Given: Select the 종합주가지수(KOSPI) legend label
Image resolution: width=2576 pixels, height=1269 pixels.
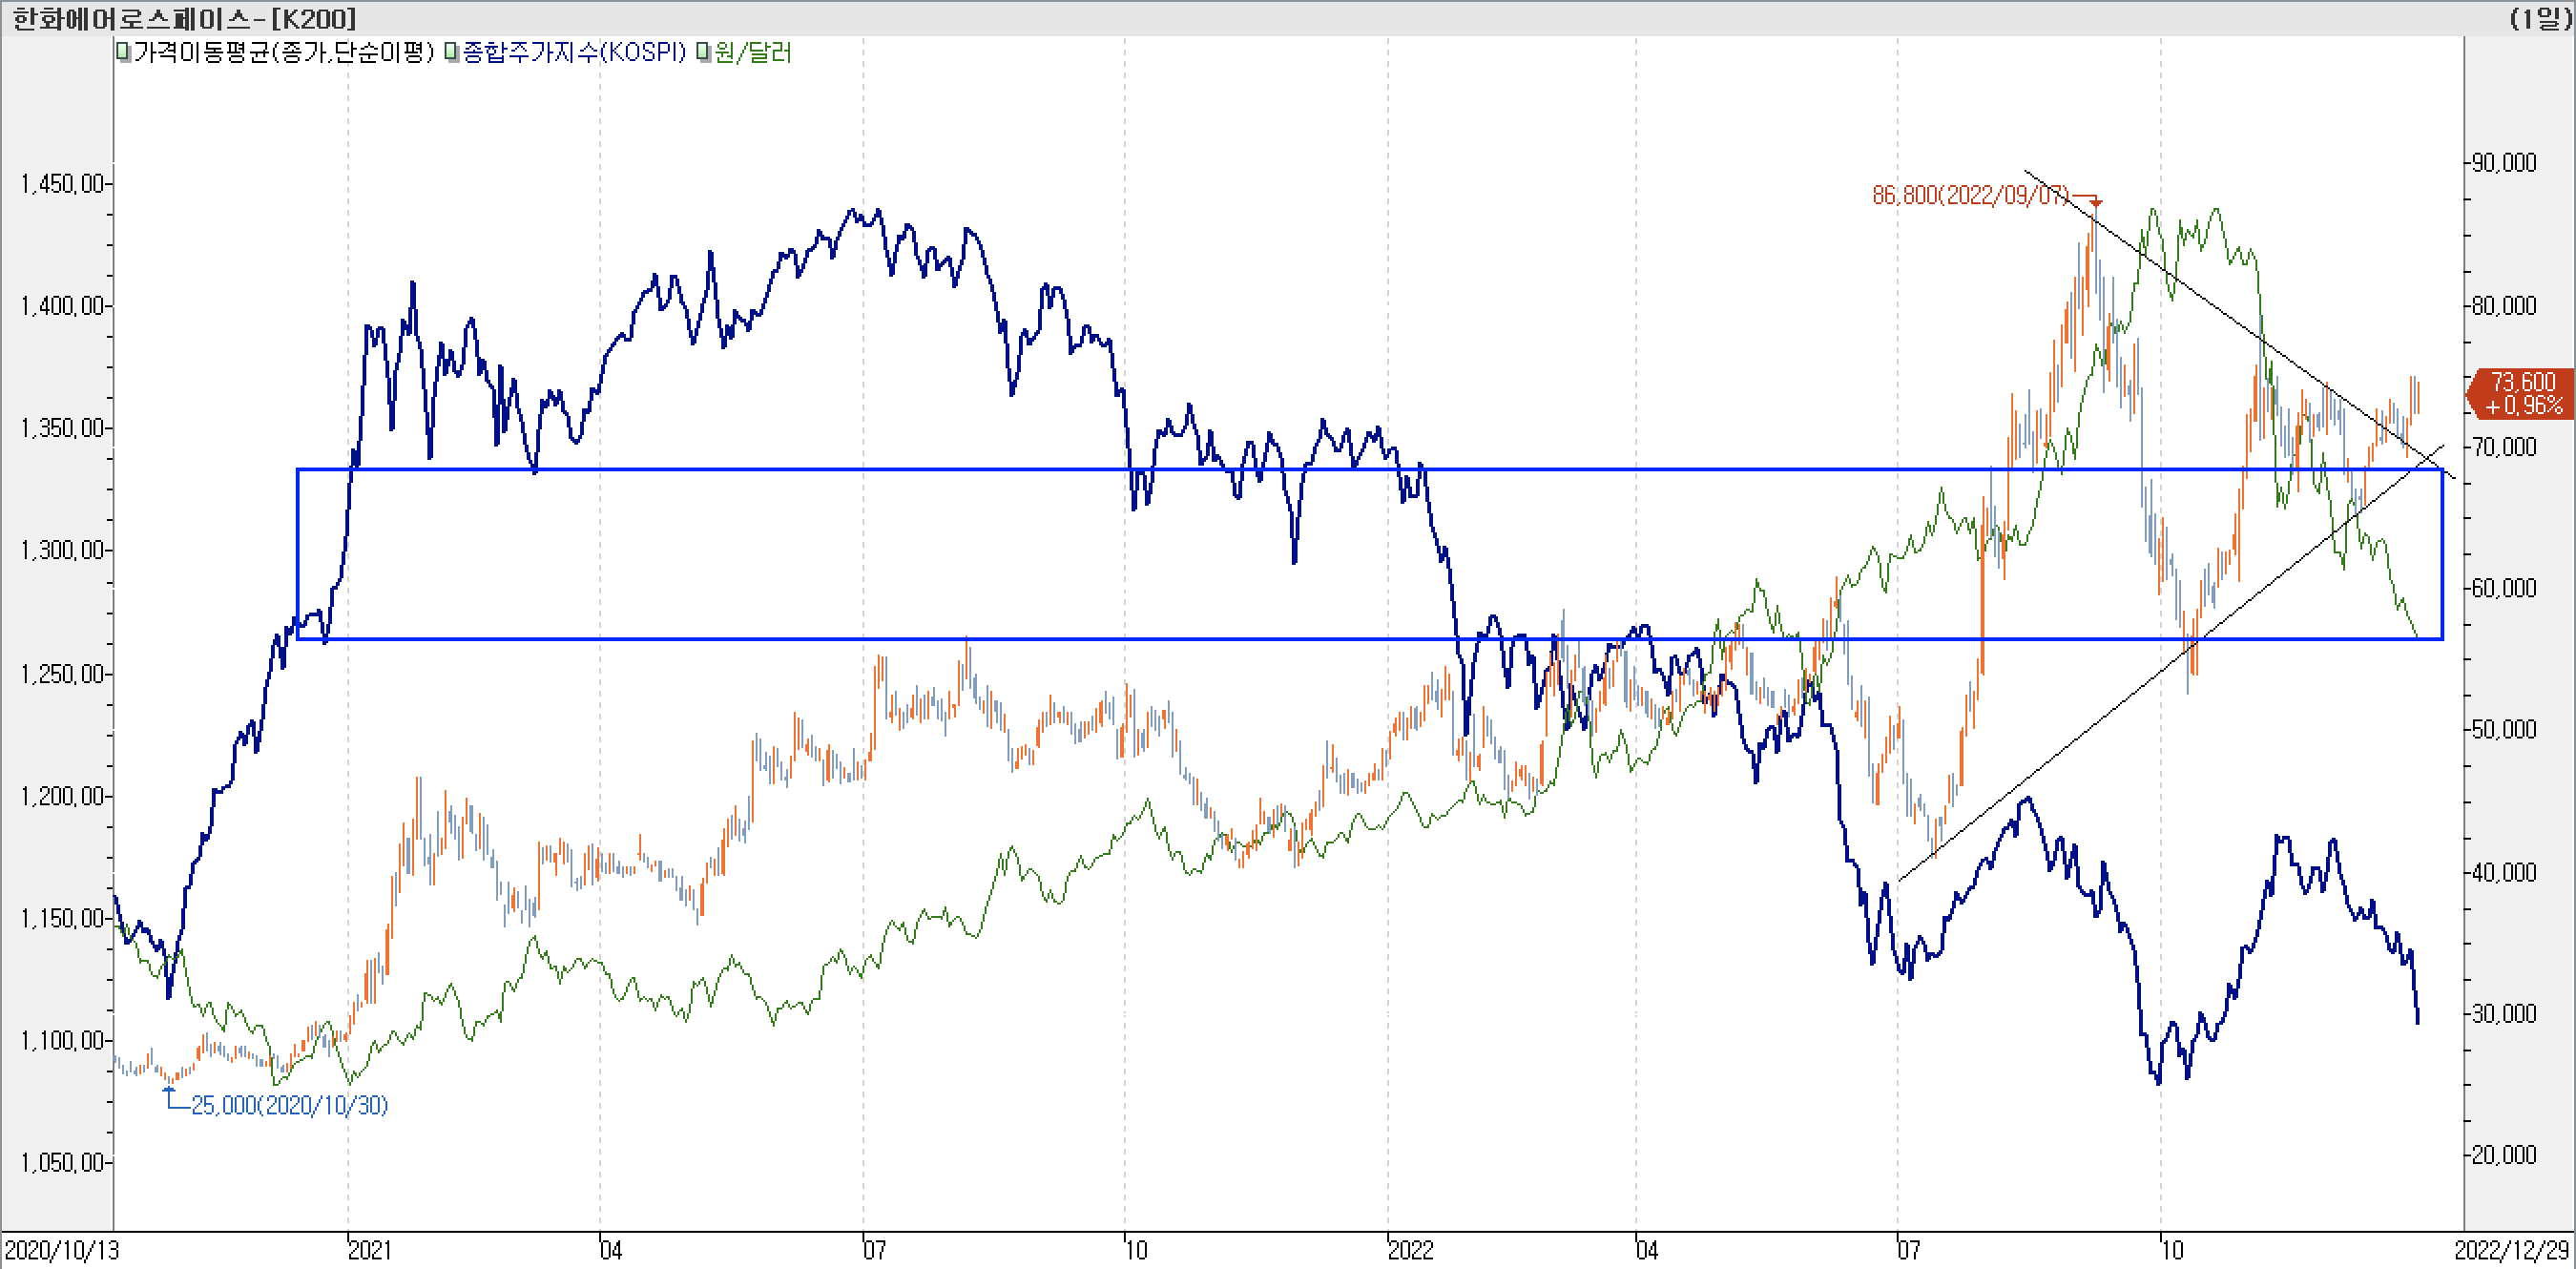Looking at the screenshot, I should point(574,52).
